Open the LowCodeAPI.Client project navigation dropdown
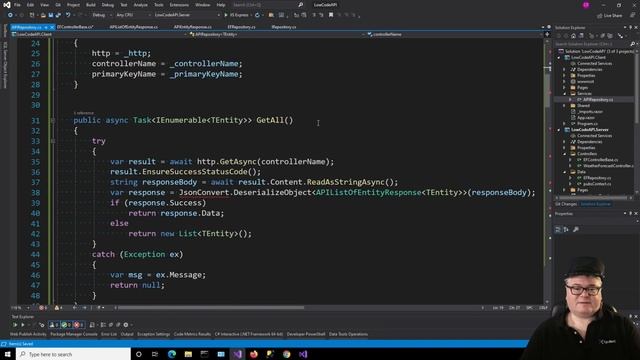 99,35
